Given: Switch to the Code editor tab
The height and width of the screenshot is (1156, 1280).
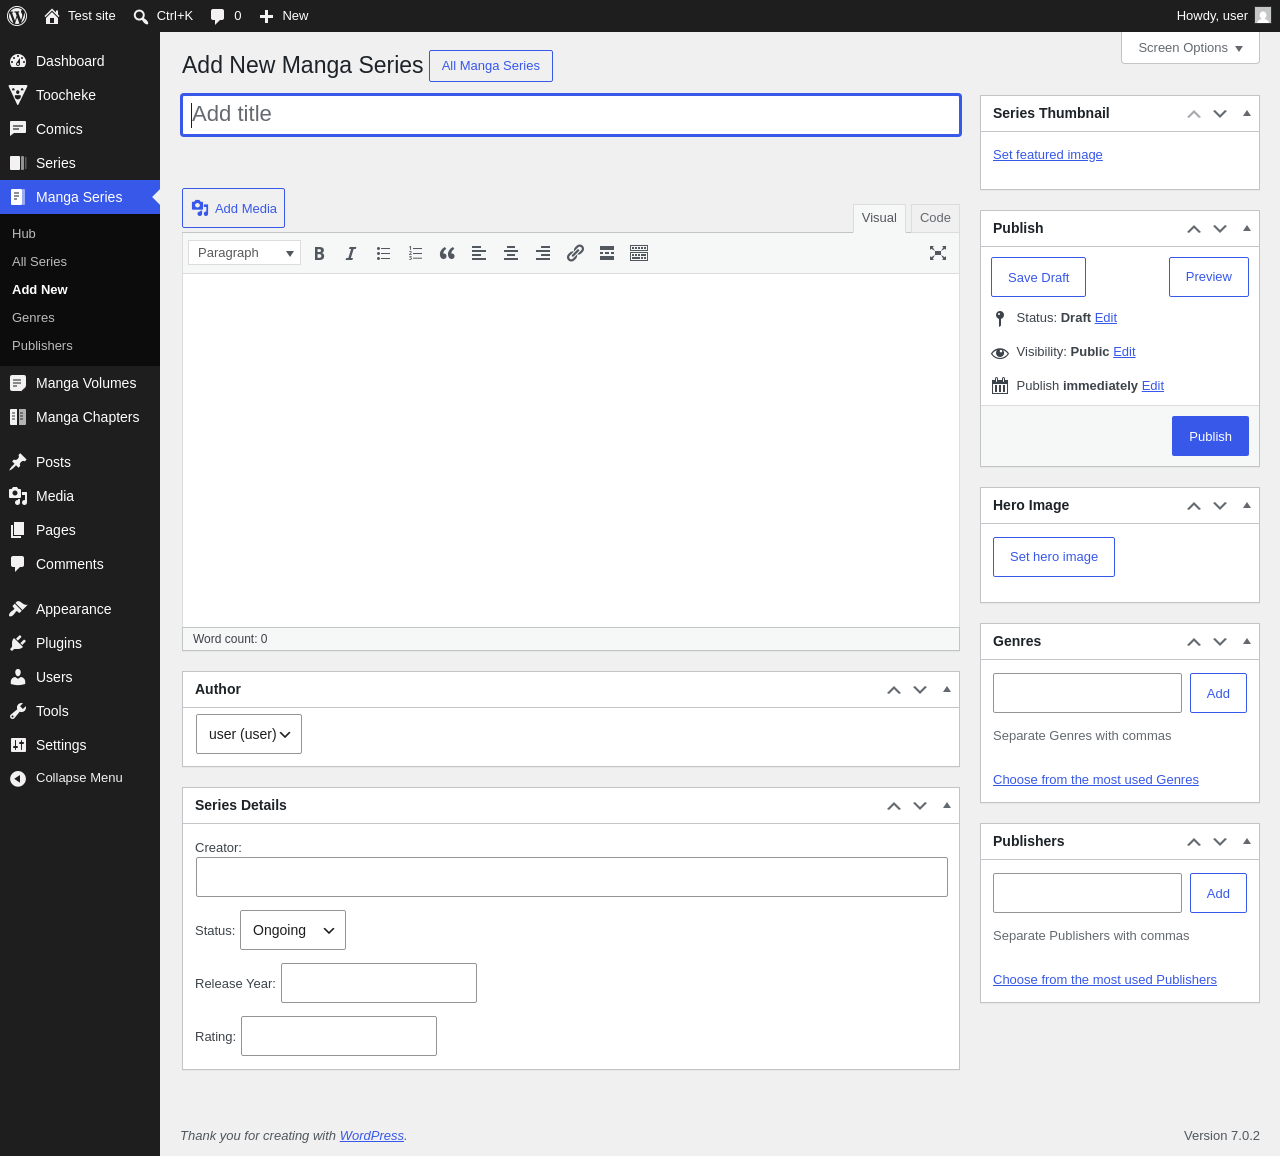Looking at the screenshot, I should point(935,218).
